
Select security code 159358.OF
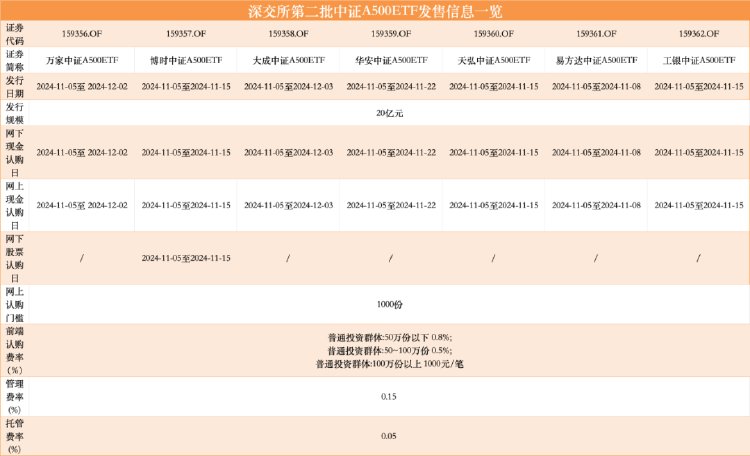point(288,34)
